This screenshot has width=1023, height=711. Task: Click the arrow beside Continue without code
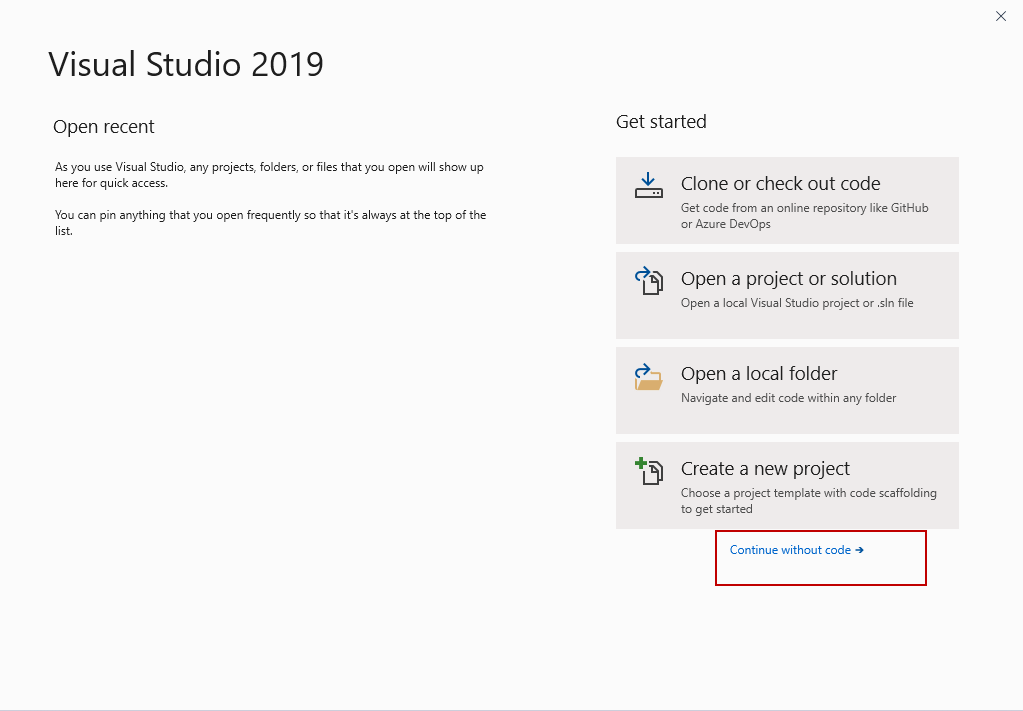(860, 550)
